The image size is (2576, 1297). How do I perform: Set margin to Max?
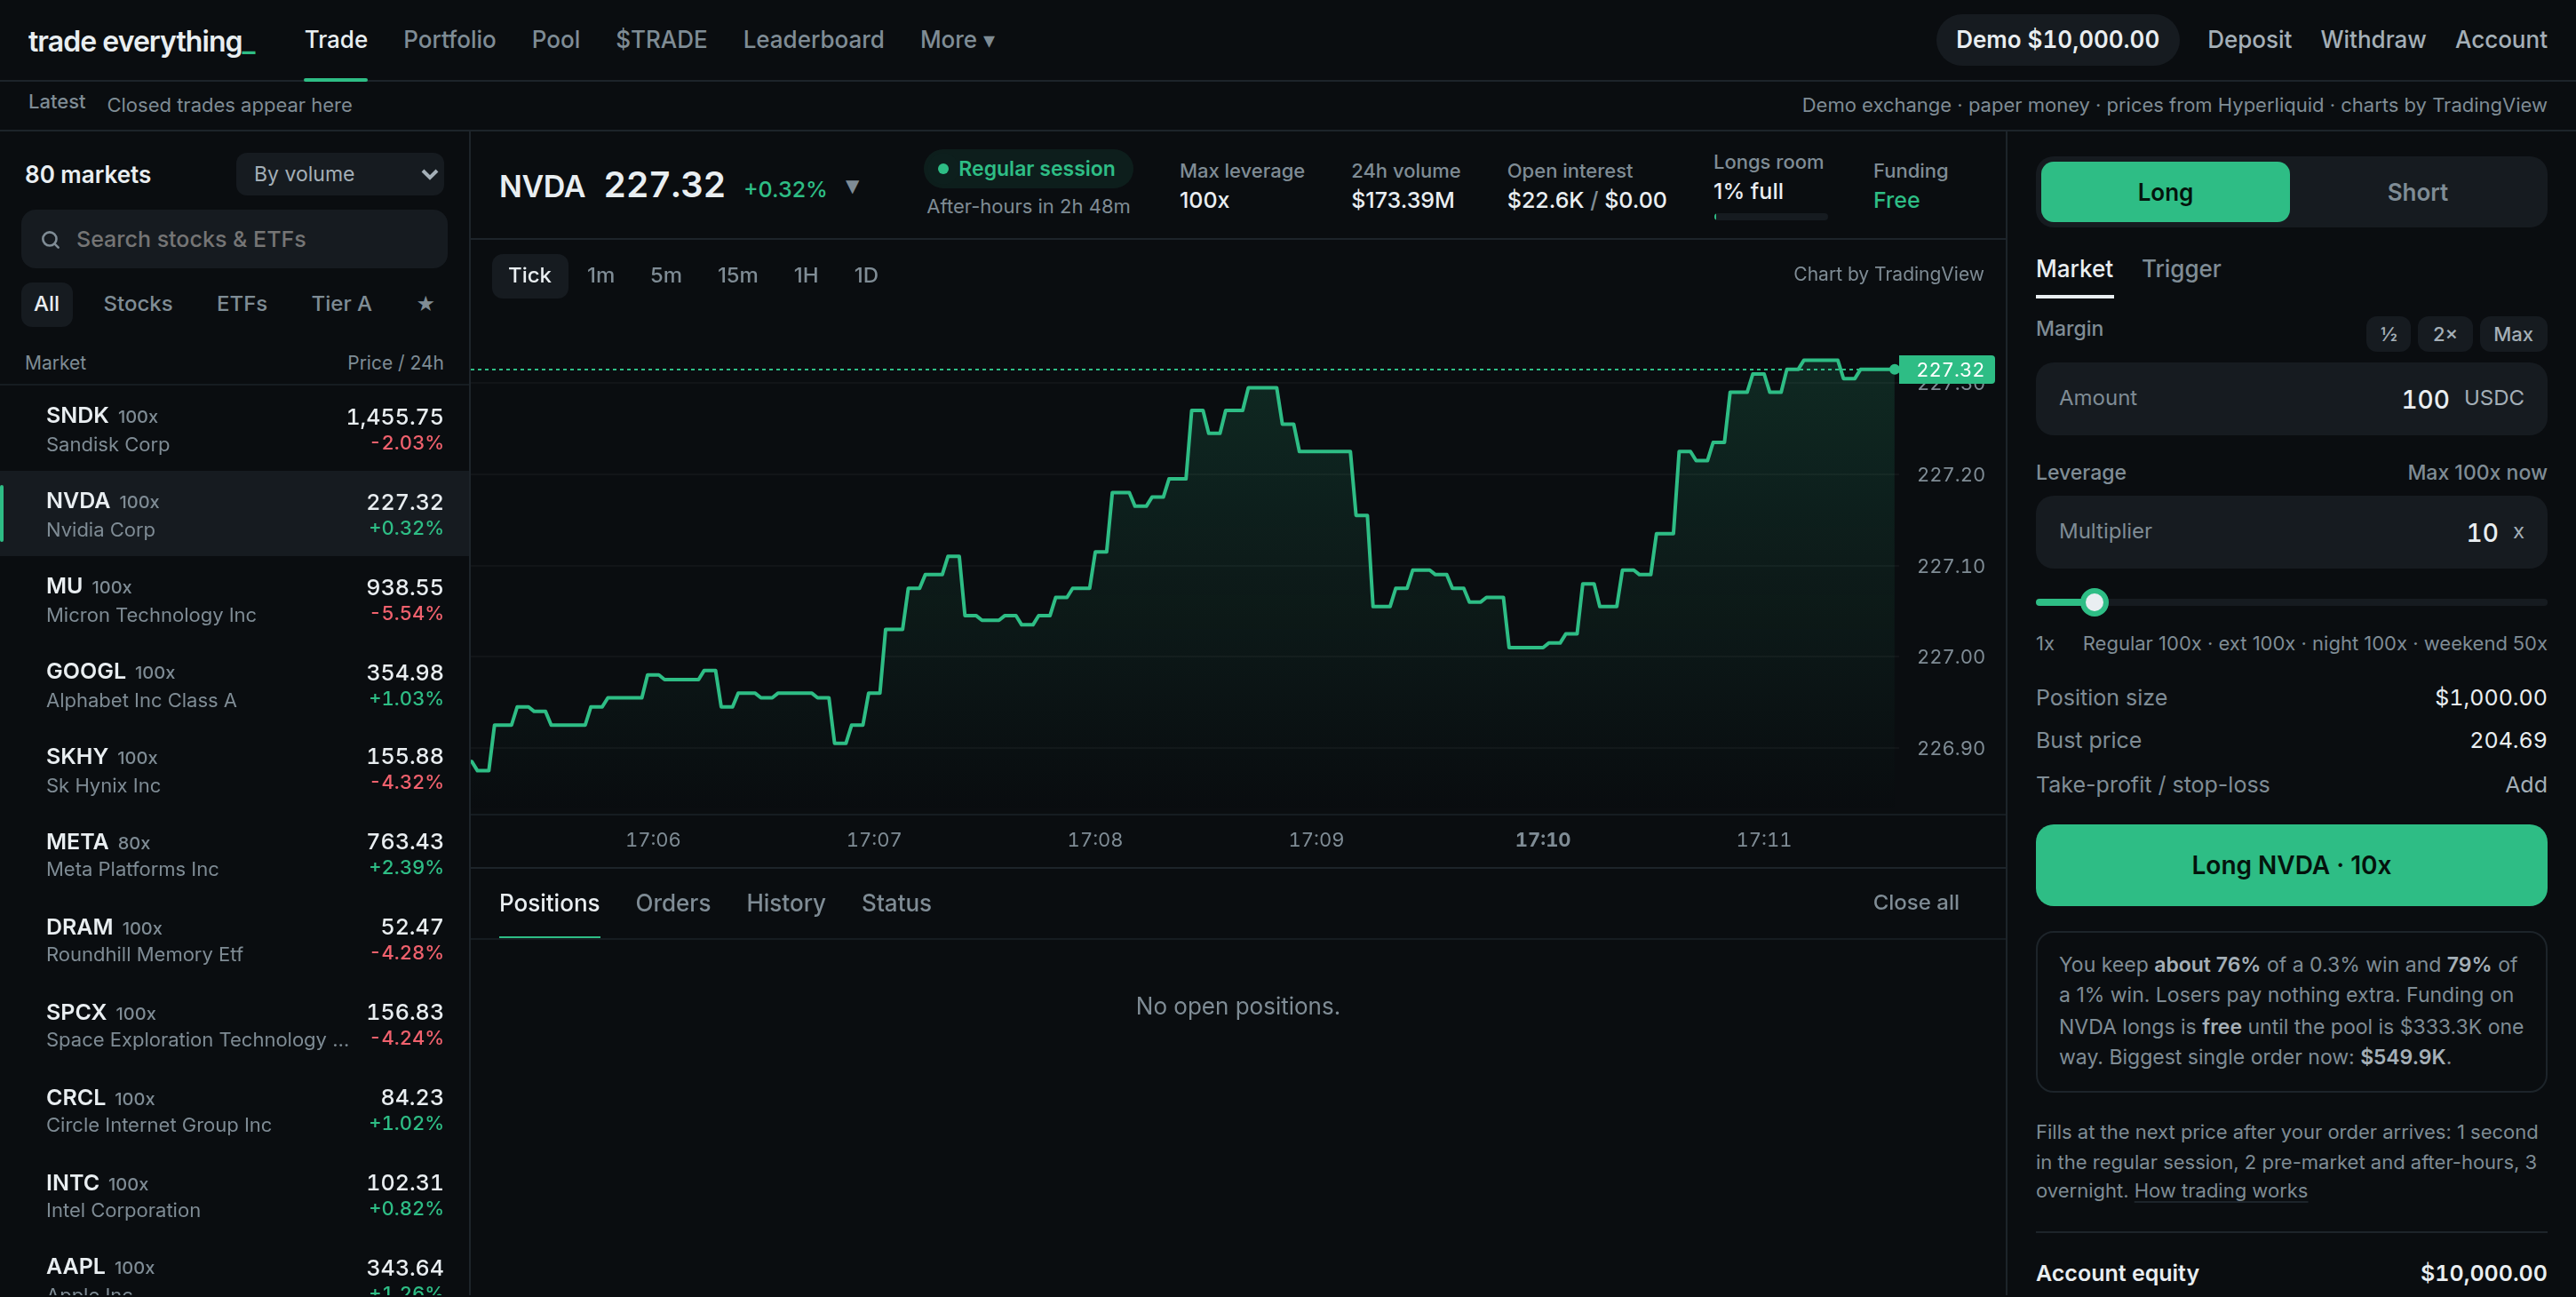tap(2512, 334)
